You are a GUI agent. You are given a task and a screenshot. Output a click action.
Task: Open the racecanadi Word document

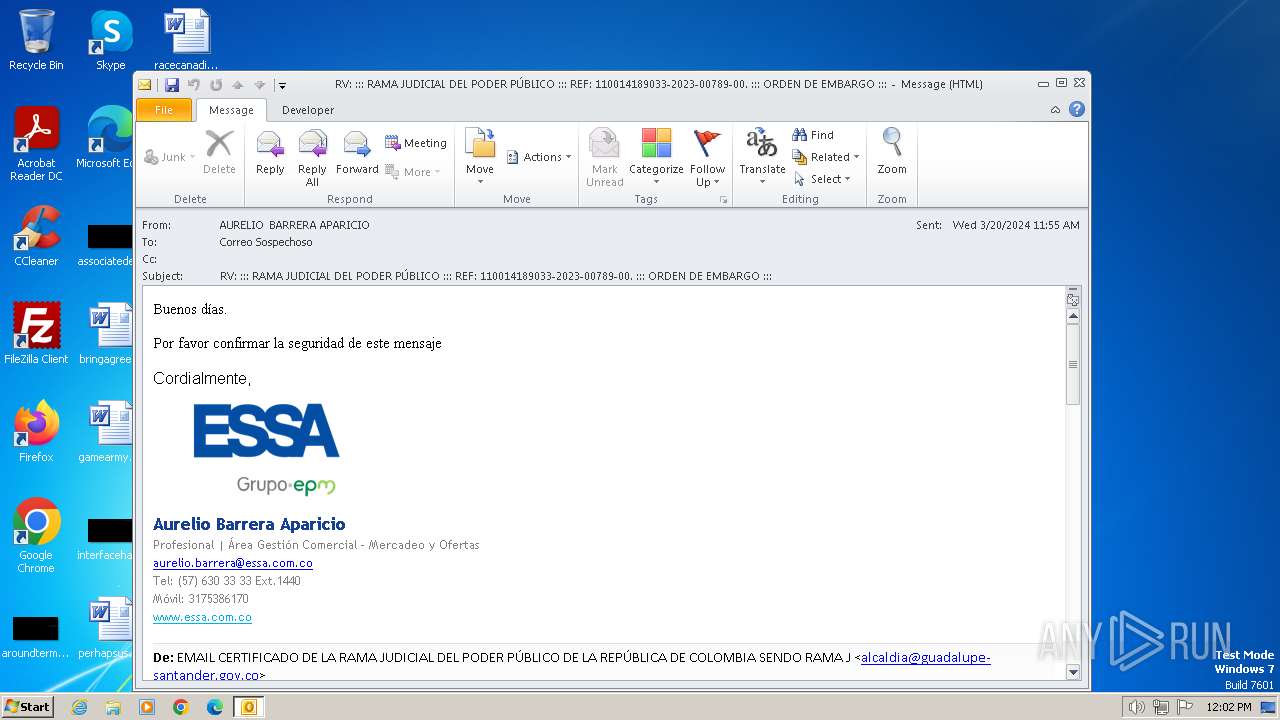[187, 40]
